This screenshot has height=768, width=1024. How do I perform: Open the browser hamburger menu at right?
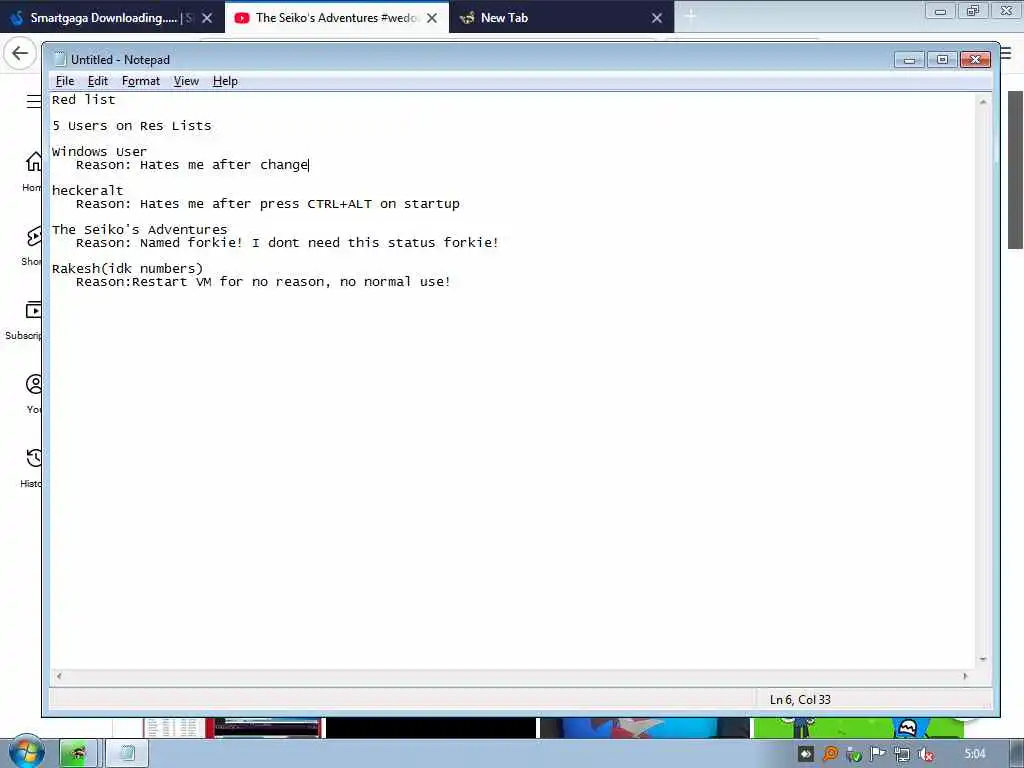1006,53
